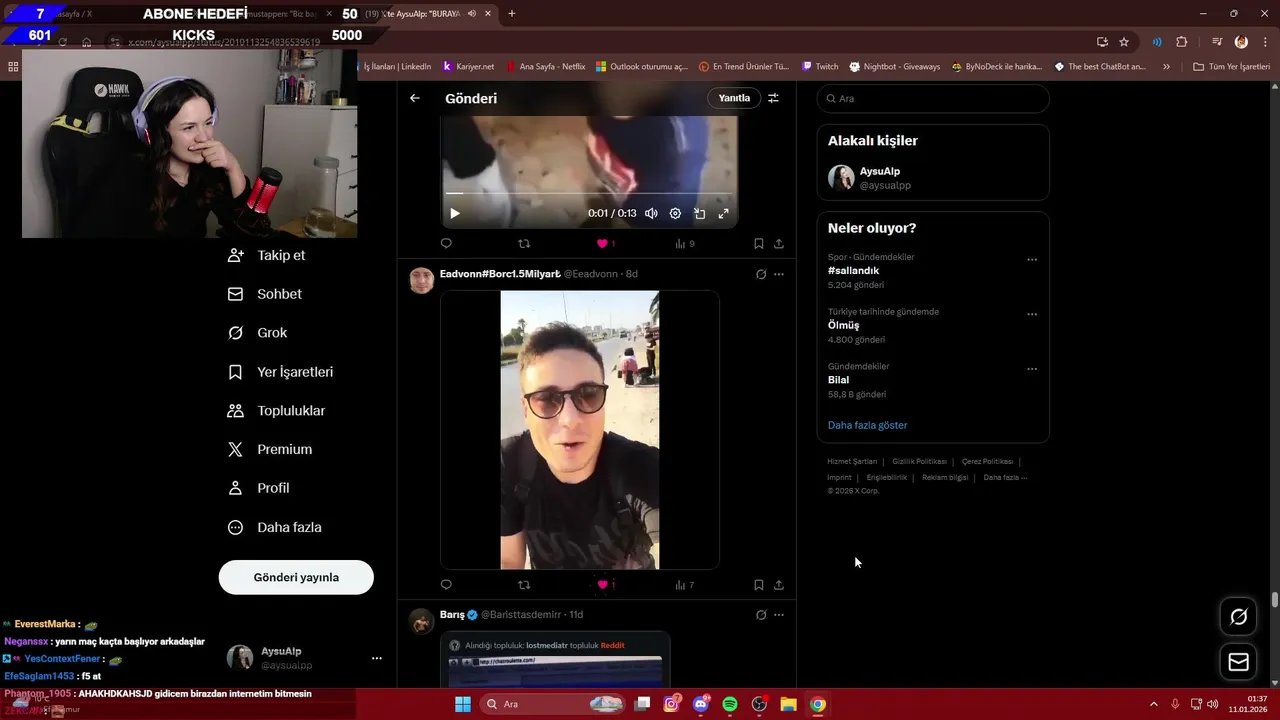
Task: Click the Ara search field on X
Action: (x=933, y=99)
